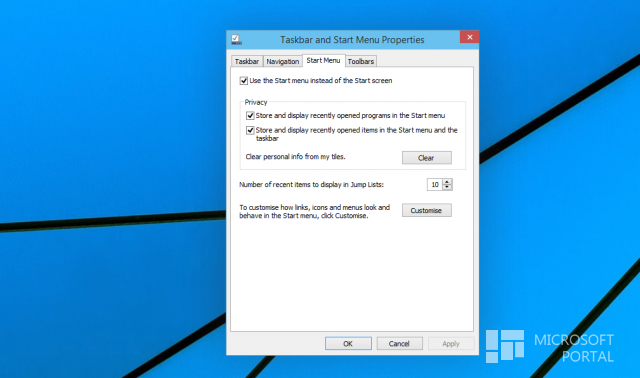
Task: Click Clear to remove personal tile info
Action: pyautogui.click(x=427, y=158)
